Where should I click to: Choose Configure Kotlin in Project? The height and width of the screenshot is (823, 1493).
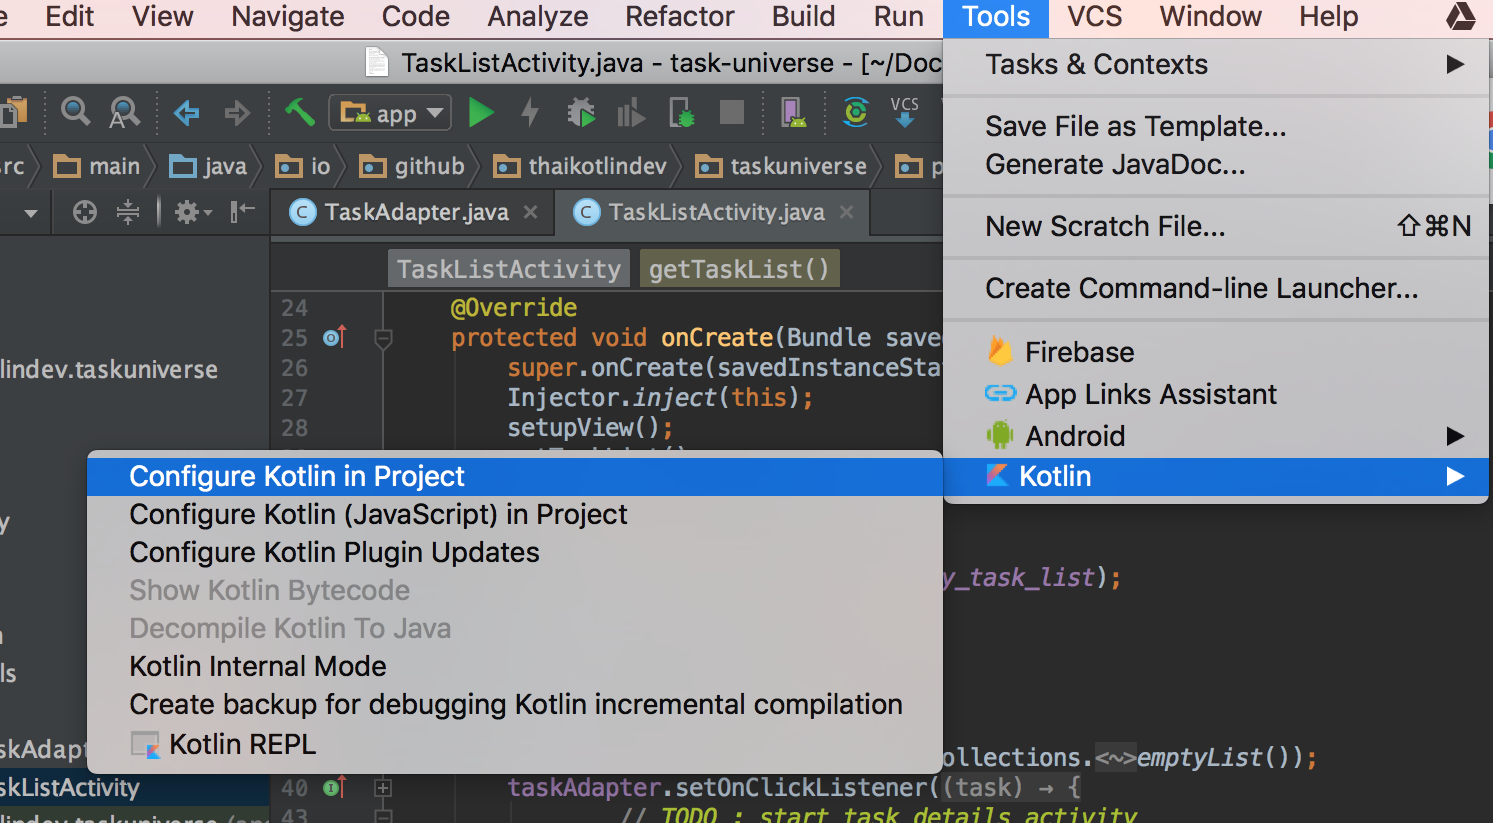pos(296,476)
